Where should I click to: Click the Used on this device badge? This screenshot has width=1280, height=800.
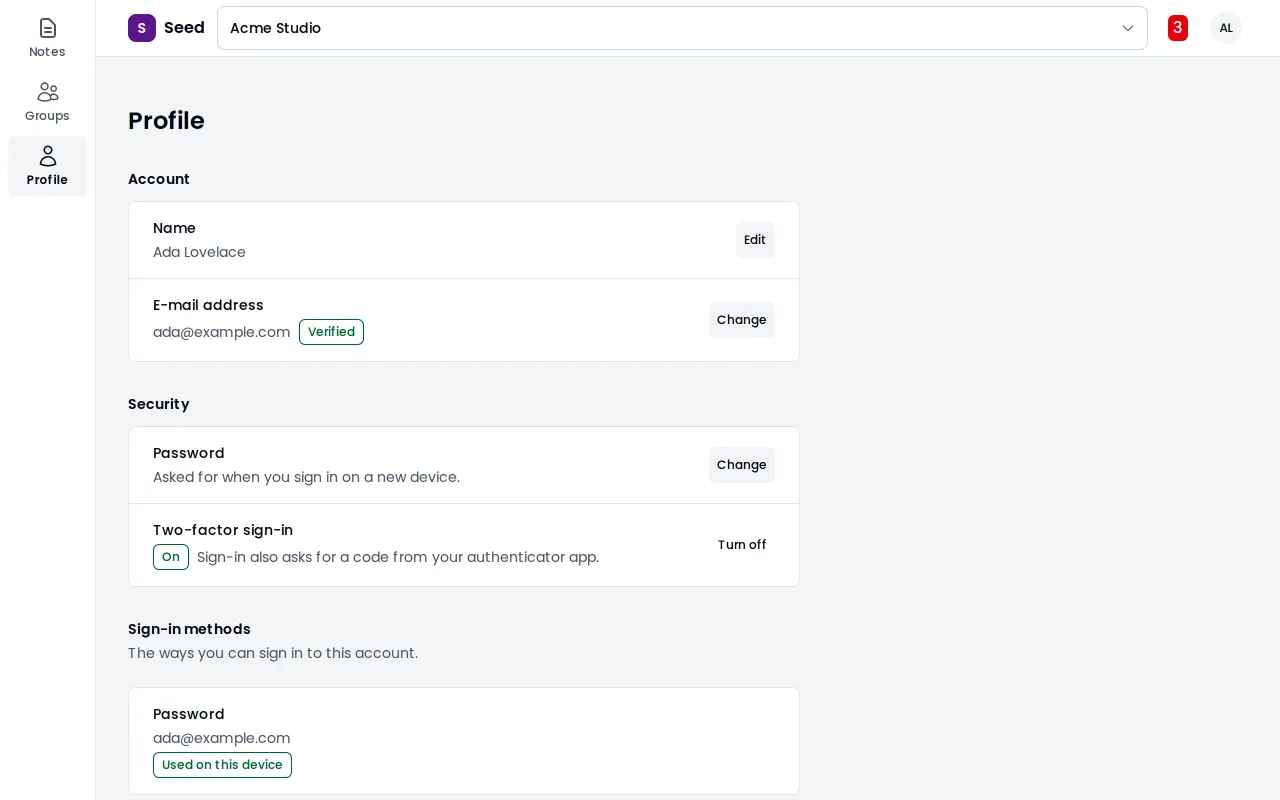point(222,765)
